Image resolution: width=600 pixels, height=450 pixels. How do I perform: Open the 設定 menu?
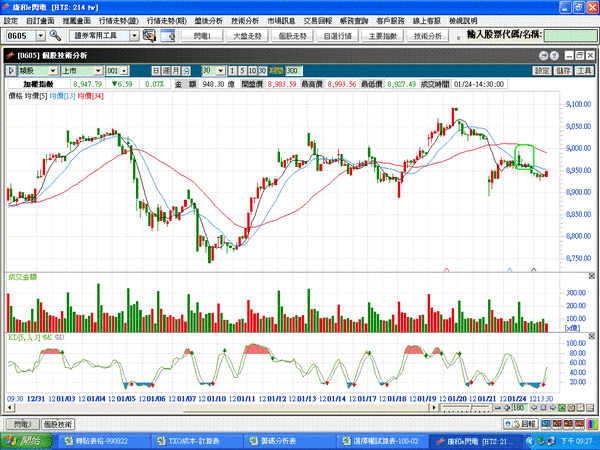click(x=11, y=21)
